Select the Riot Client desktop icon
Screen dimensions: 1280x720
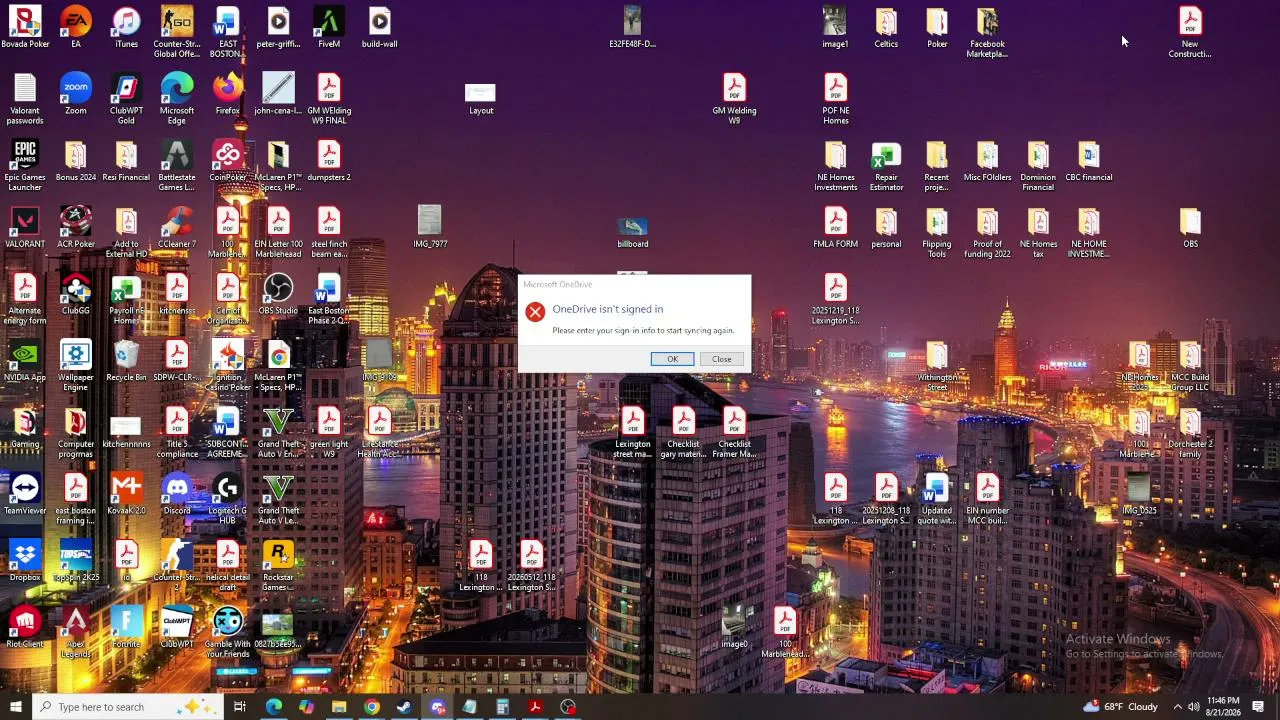click(25, 628)
